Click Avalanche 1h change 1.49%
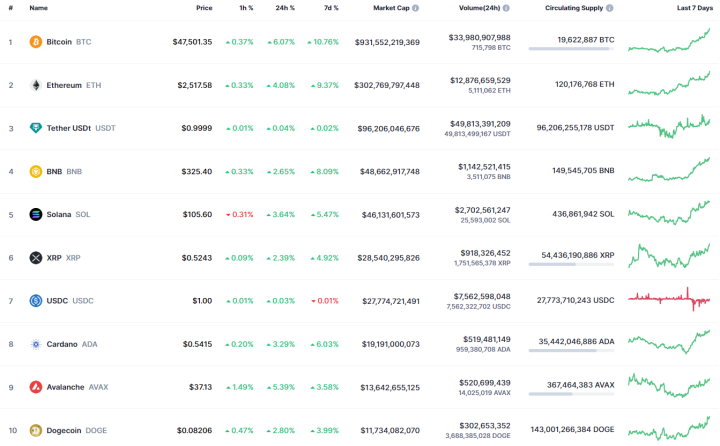Image resolution: width=720 pixels, height=446 pixels. tap(240, 387)
